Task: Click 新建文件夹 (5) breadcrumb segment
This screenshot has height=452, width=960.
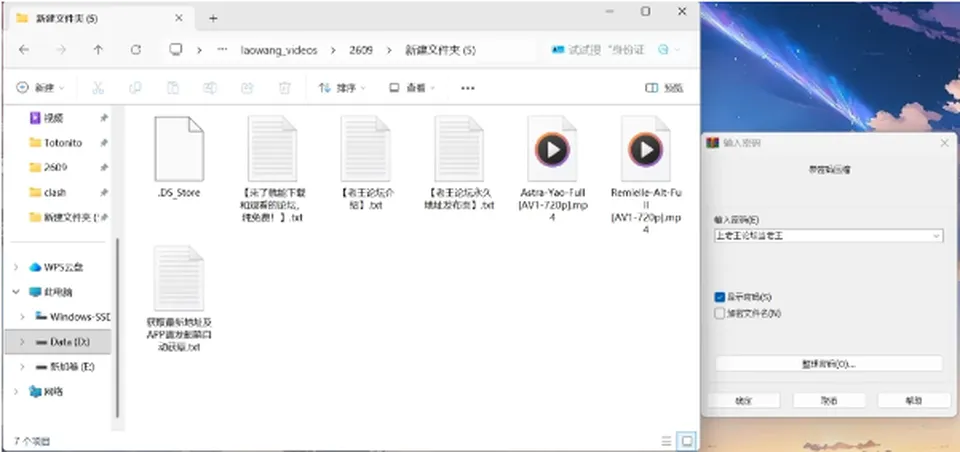Action: click(440, 50)
